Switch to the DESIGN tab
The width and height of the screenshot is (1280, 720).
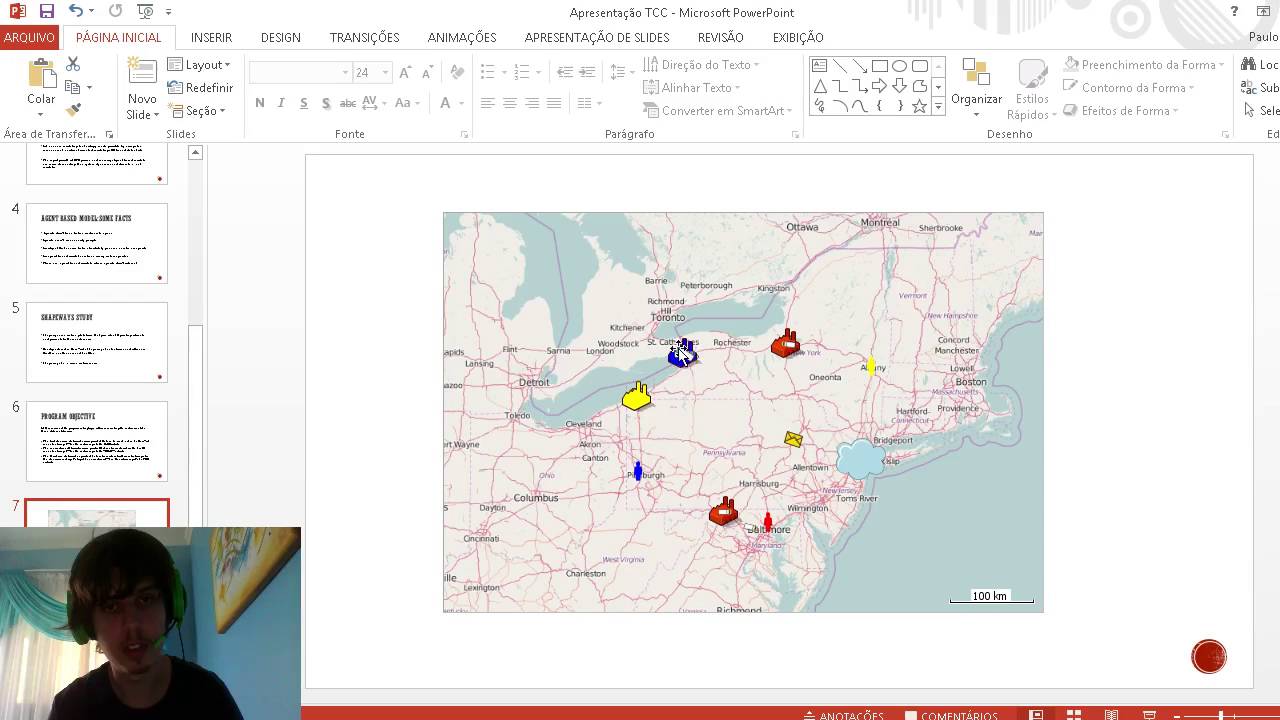click(x=280, y=37)
